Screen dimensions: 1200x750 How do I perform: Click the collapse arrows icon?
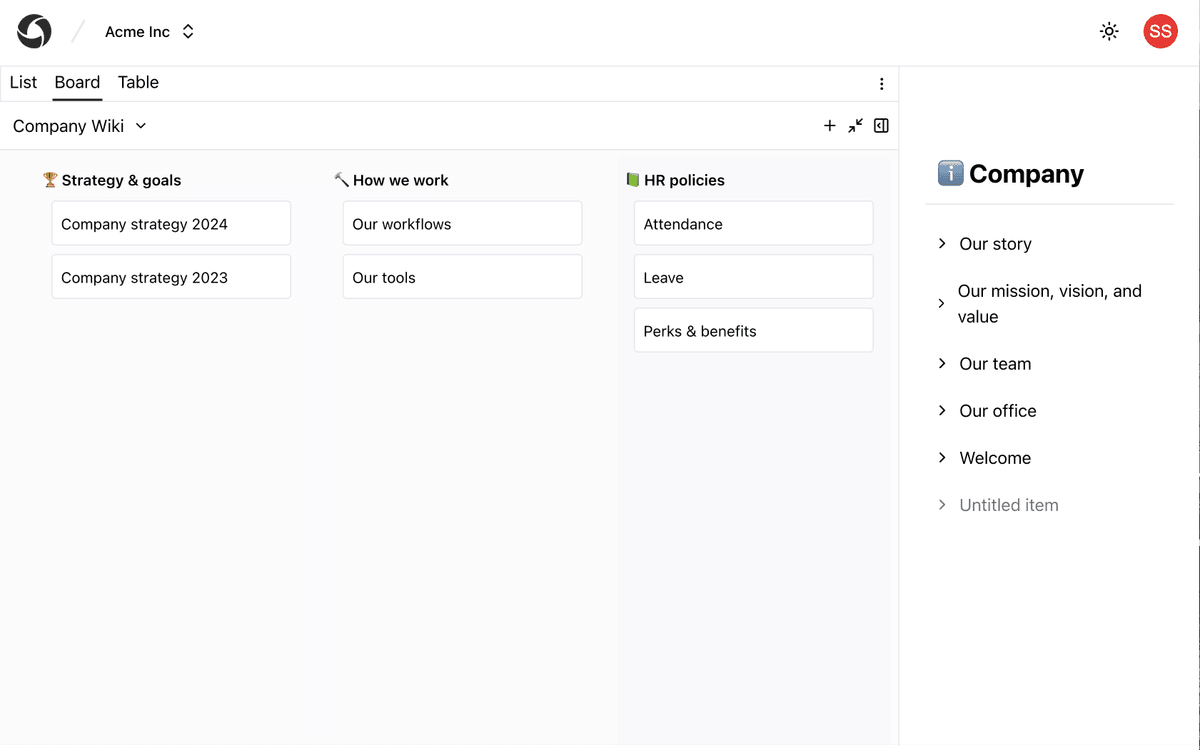click(x=855, y=126)
